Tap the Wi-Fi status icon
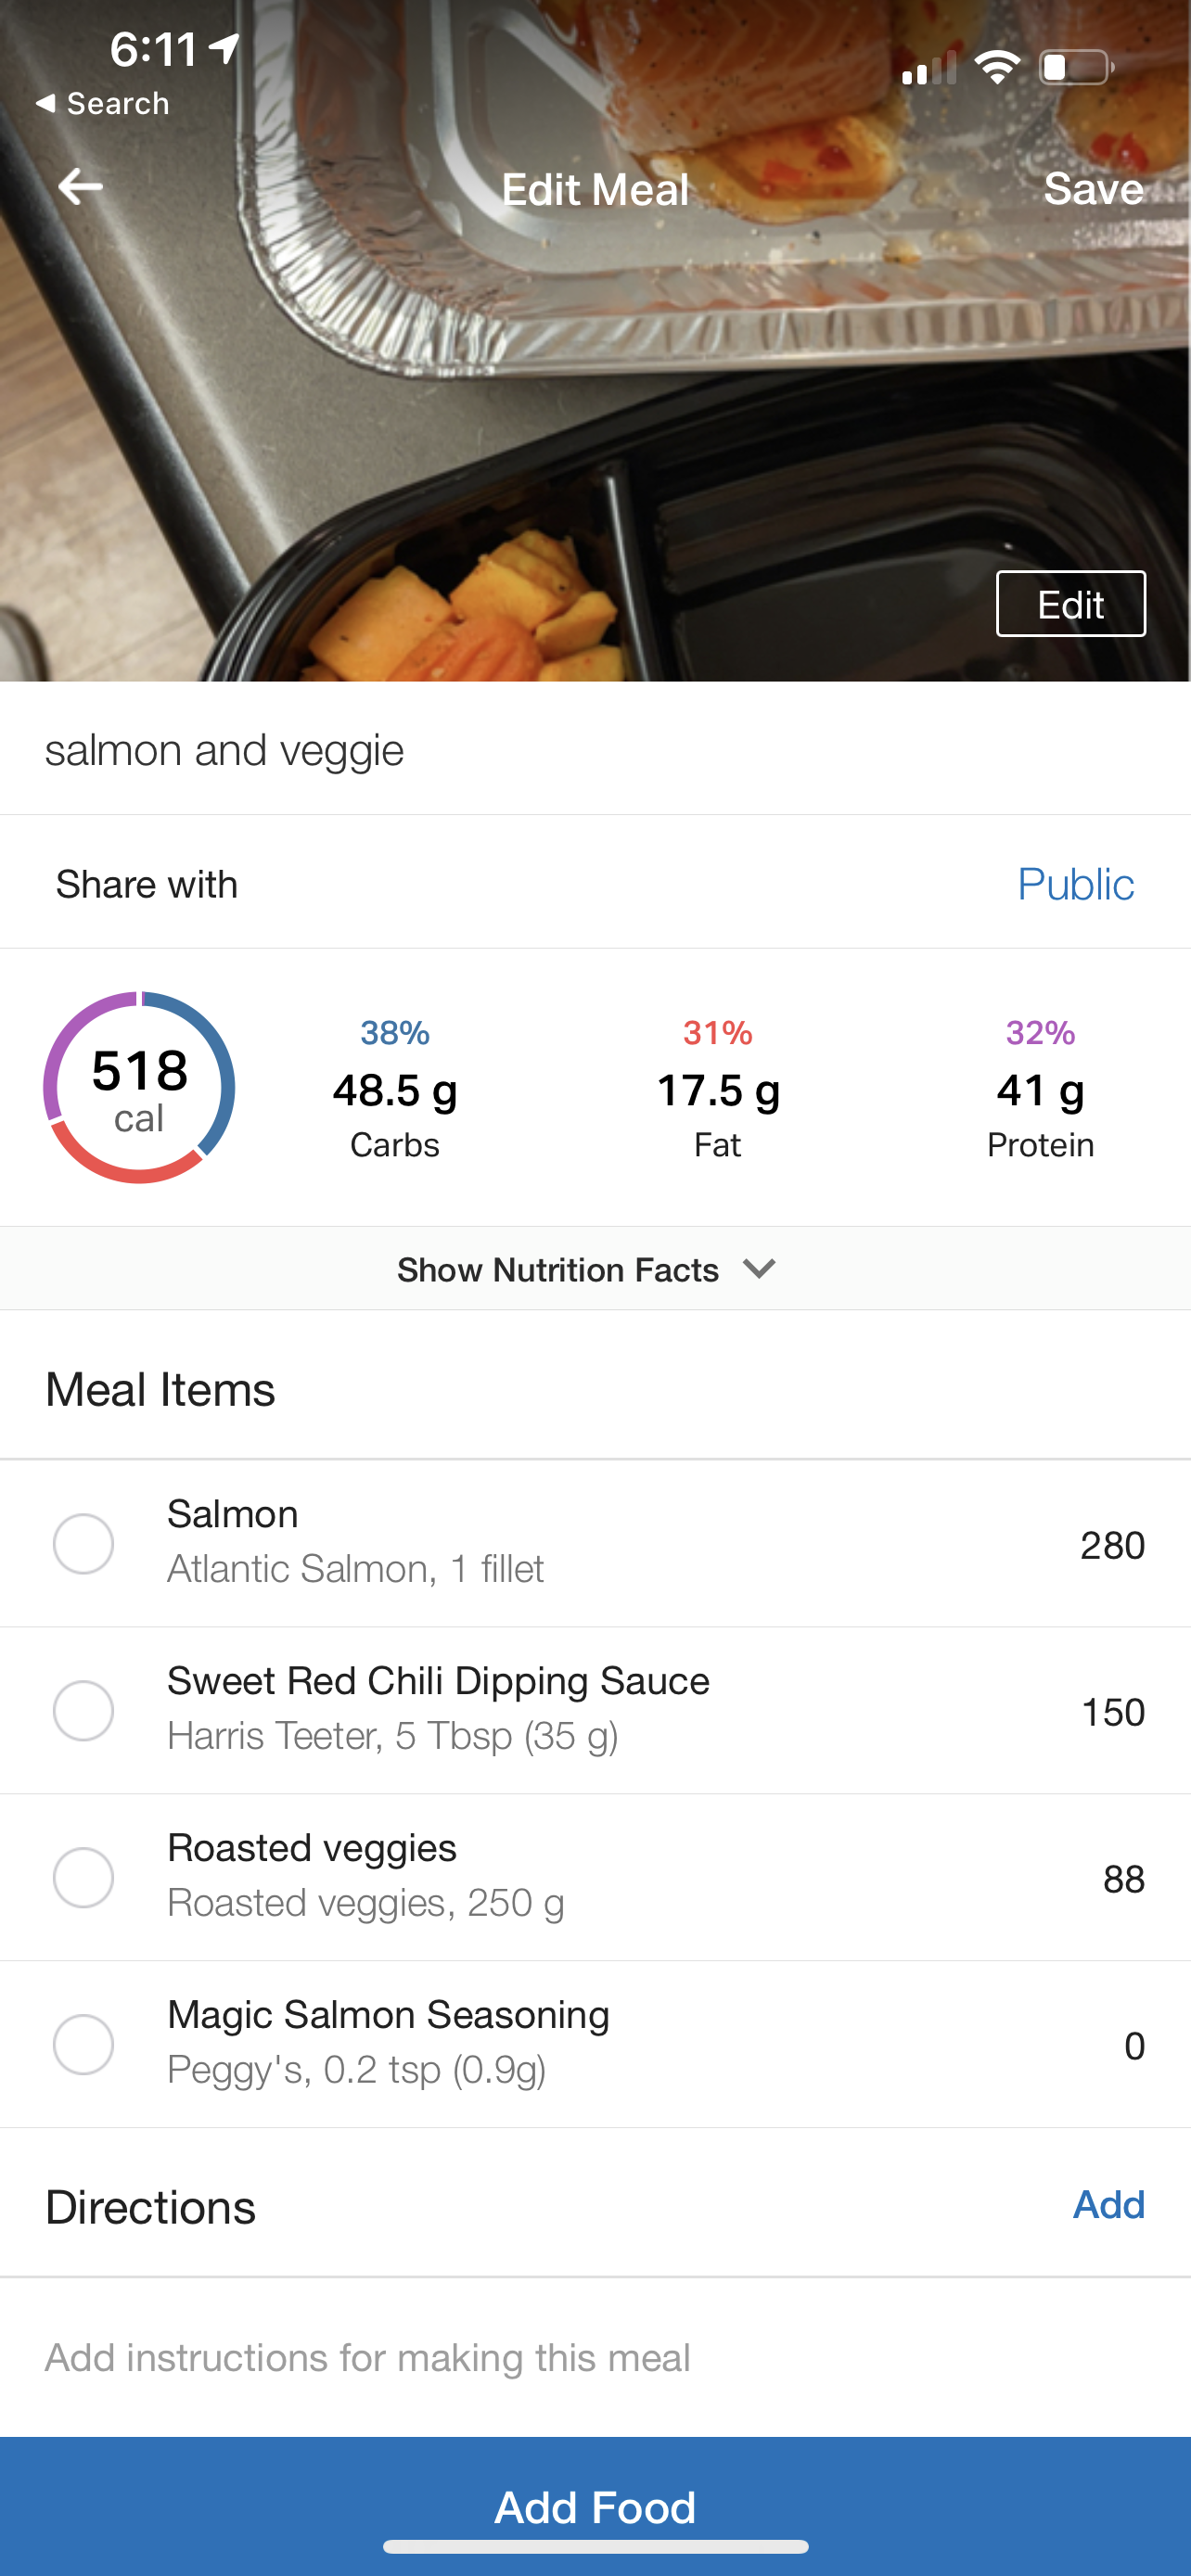 click(x=996, y=68)
